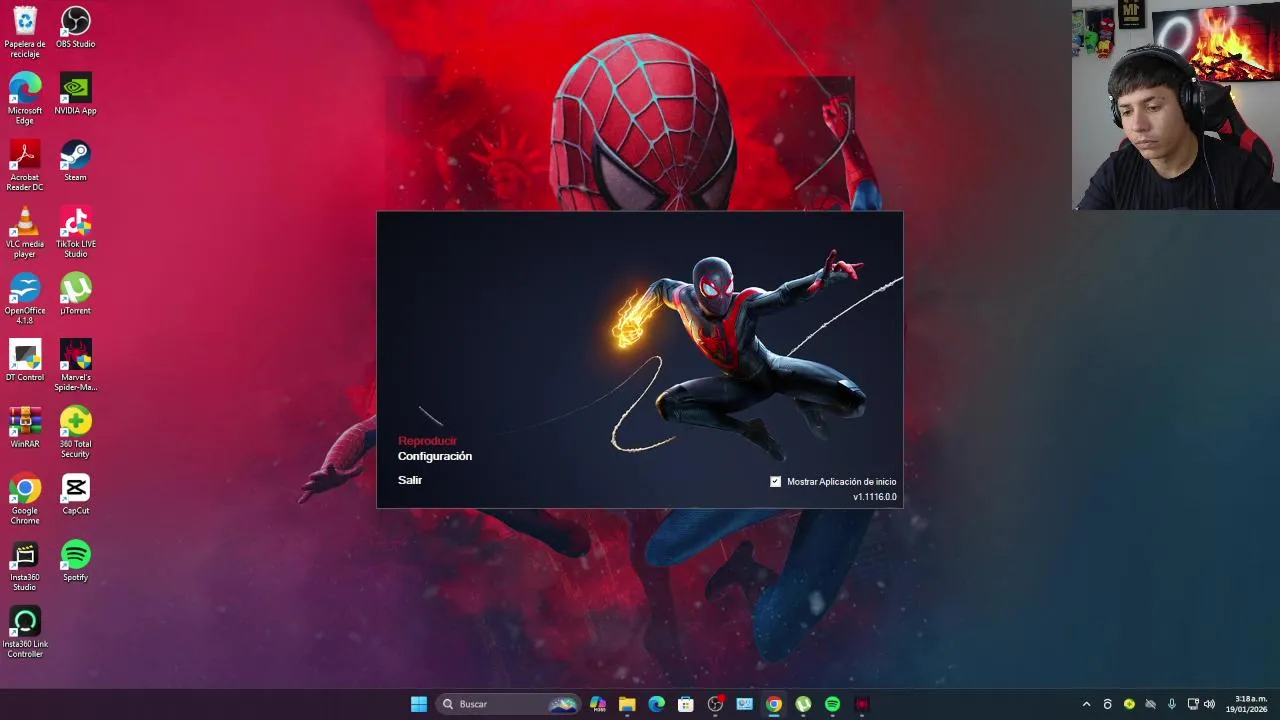Image resolution: width=1280 pixels, height=720 pixels.
Task: Select Insta360 Link Controller desktop icon
Action: pyautogui.click(x=25, y=633)
